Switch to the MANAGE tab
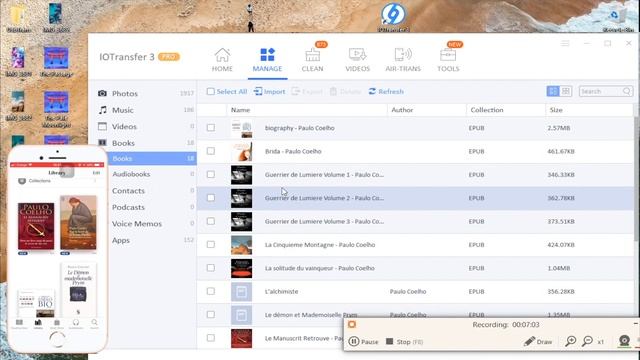The width and height of the screenshot is (640, 360). pyautogui.click(x=267, y=60)
